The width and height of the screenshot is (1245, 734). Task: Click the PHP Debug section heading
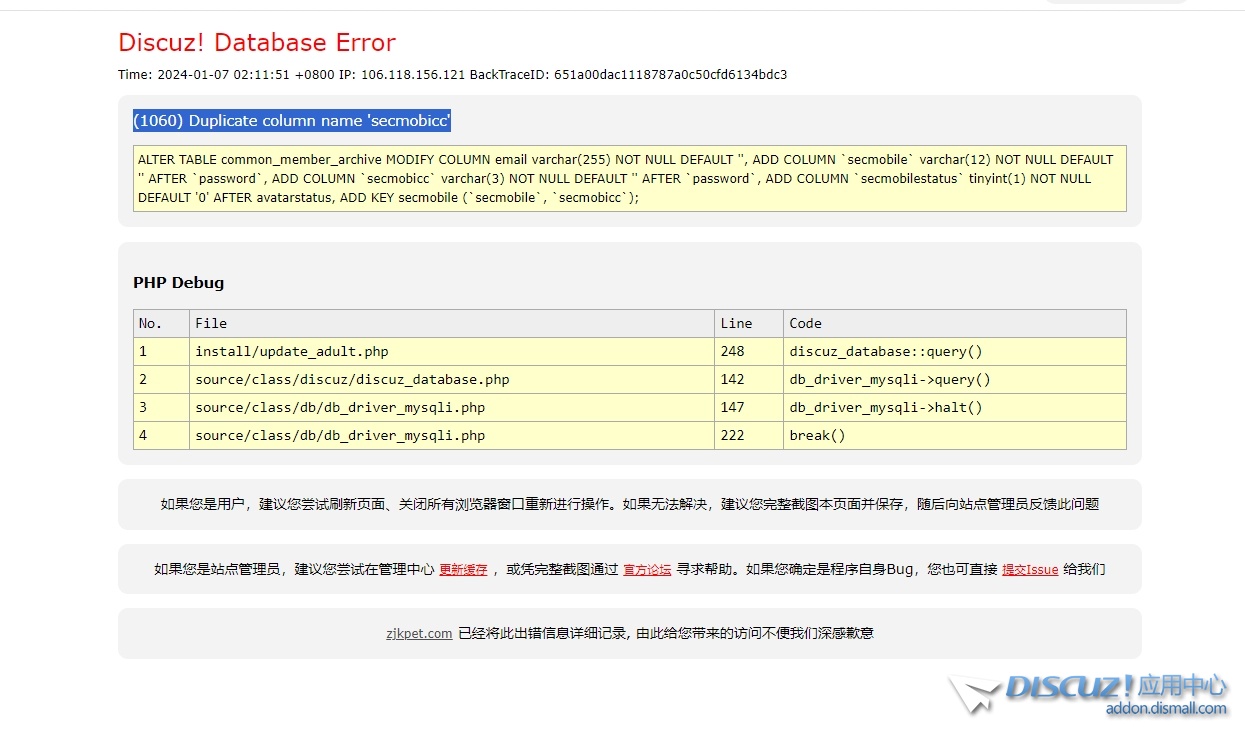coord(179,283)
